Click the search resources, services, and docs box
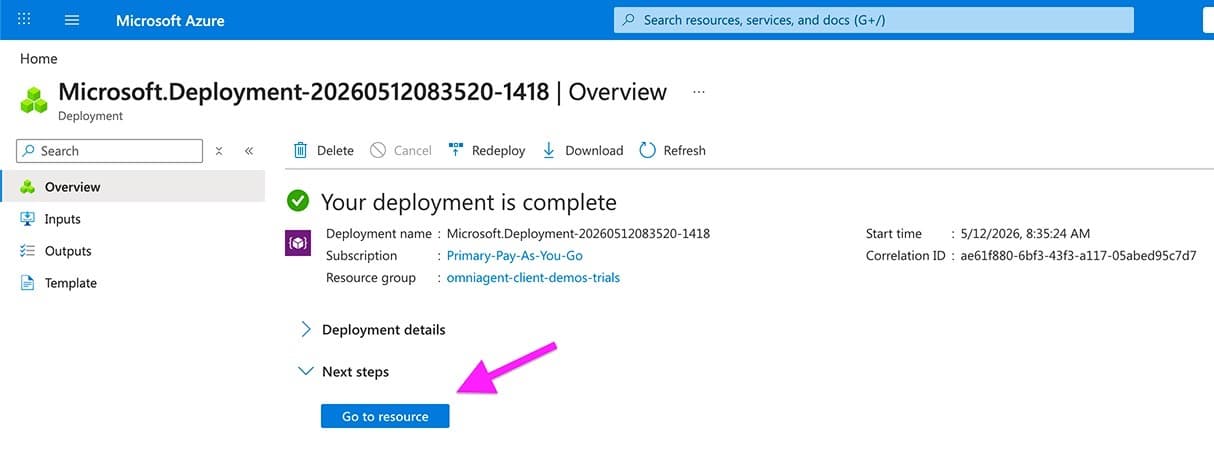This screenshot has width=1214, height=454. pyautogui.click(x=873, y=20)
